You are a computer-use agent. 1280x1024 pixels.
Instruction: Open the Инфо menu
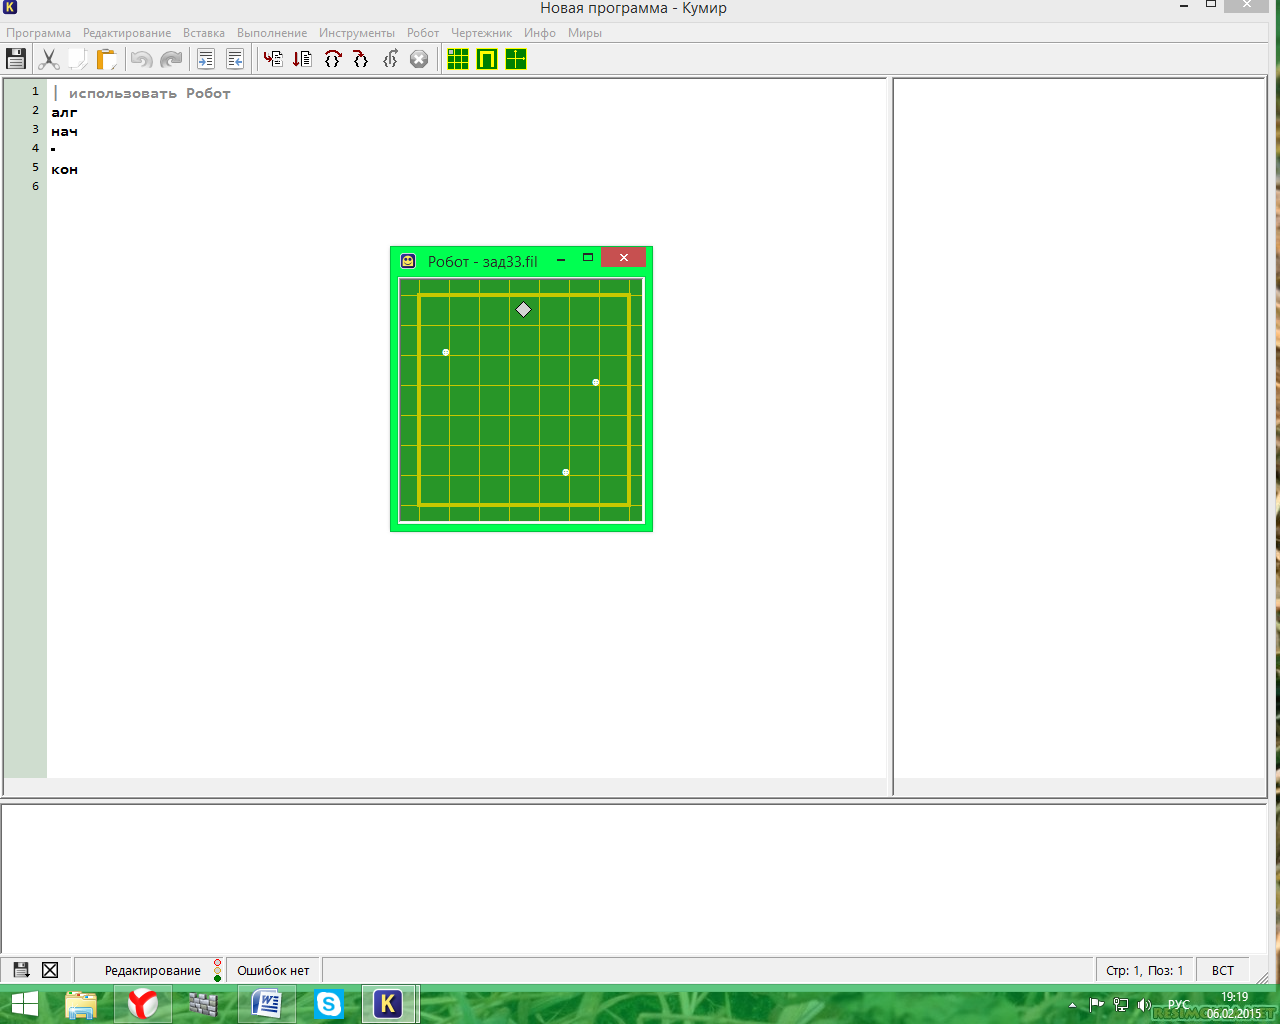coord(540,33)
